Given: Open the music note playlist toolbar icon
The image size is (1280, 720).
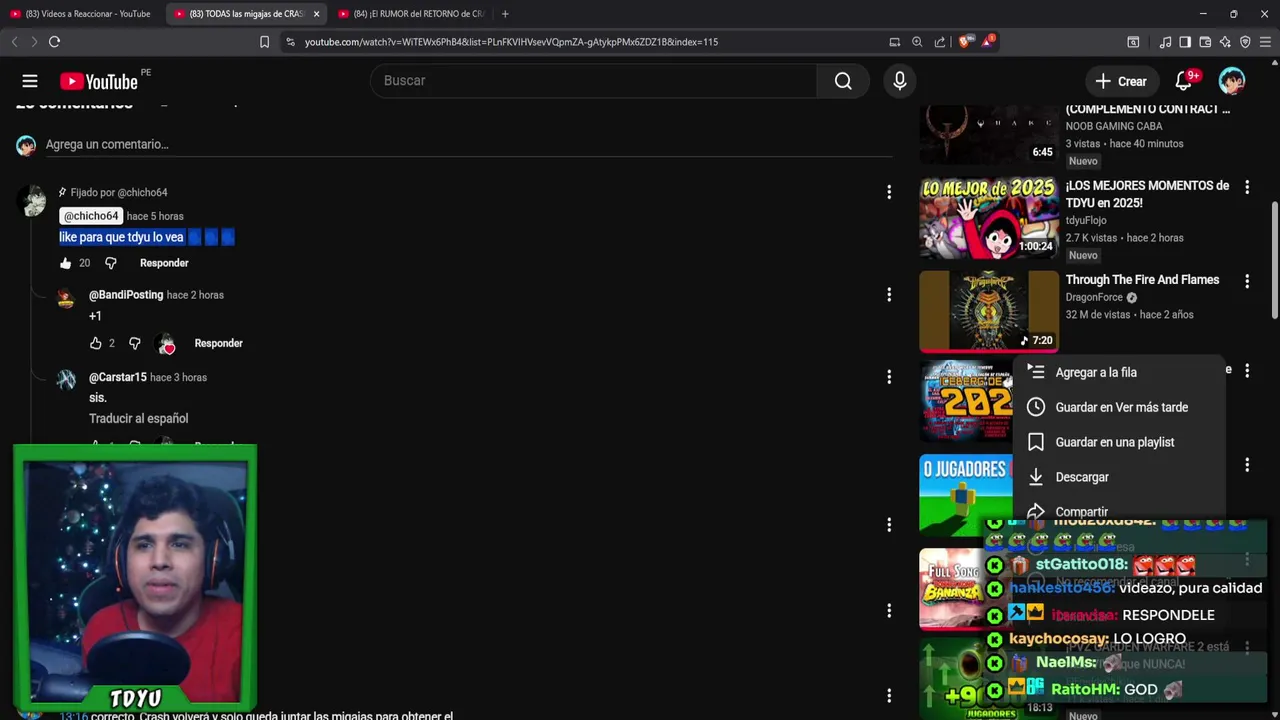Looking at the screenshot, I should (1165, 42).
